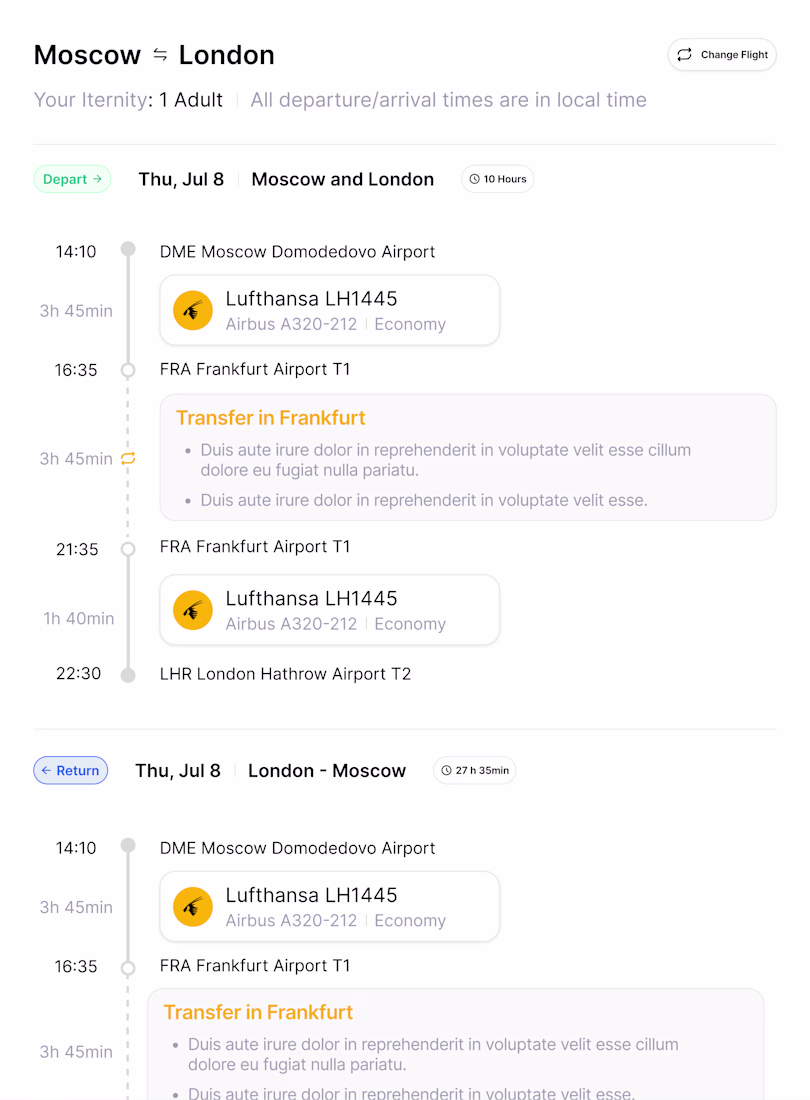This screenshot has height=1100, width=810.
Task: Click the 22:30 London arrival timeline dot
Action: point(128,675)
